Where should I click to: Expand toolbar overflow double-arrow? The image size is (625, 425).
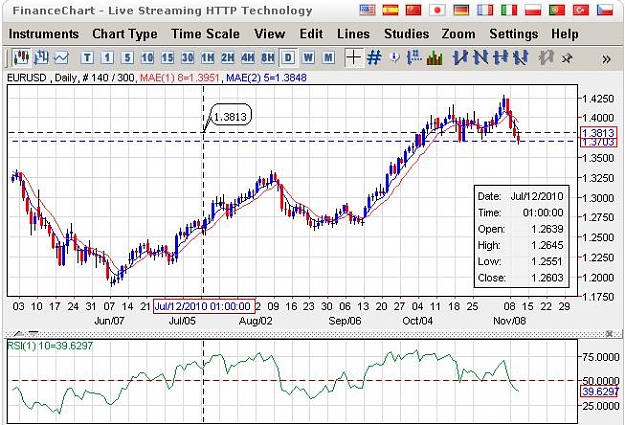[x=606, y=59]
